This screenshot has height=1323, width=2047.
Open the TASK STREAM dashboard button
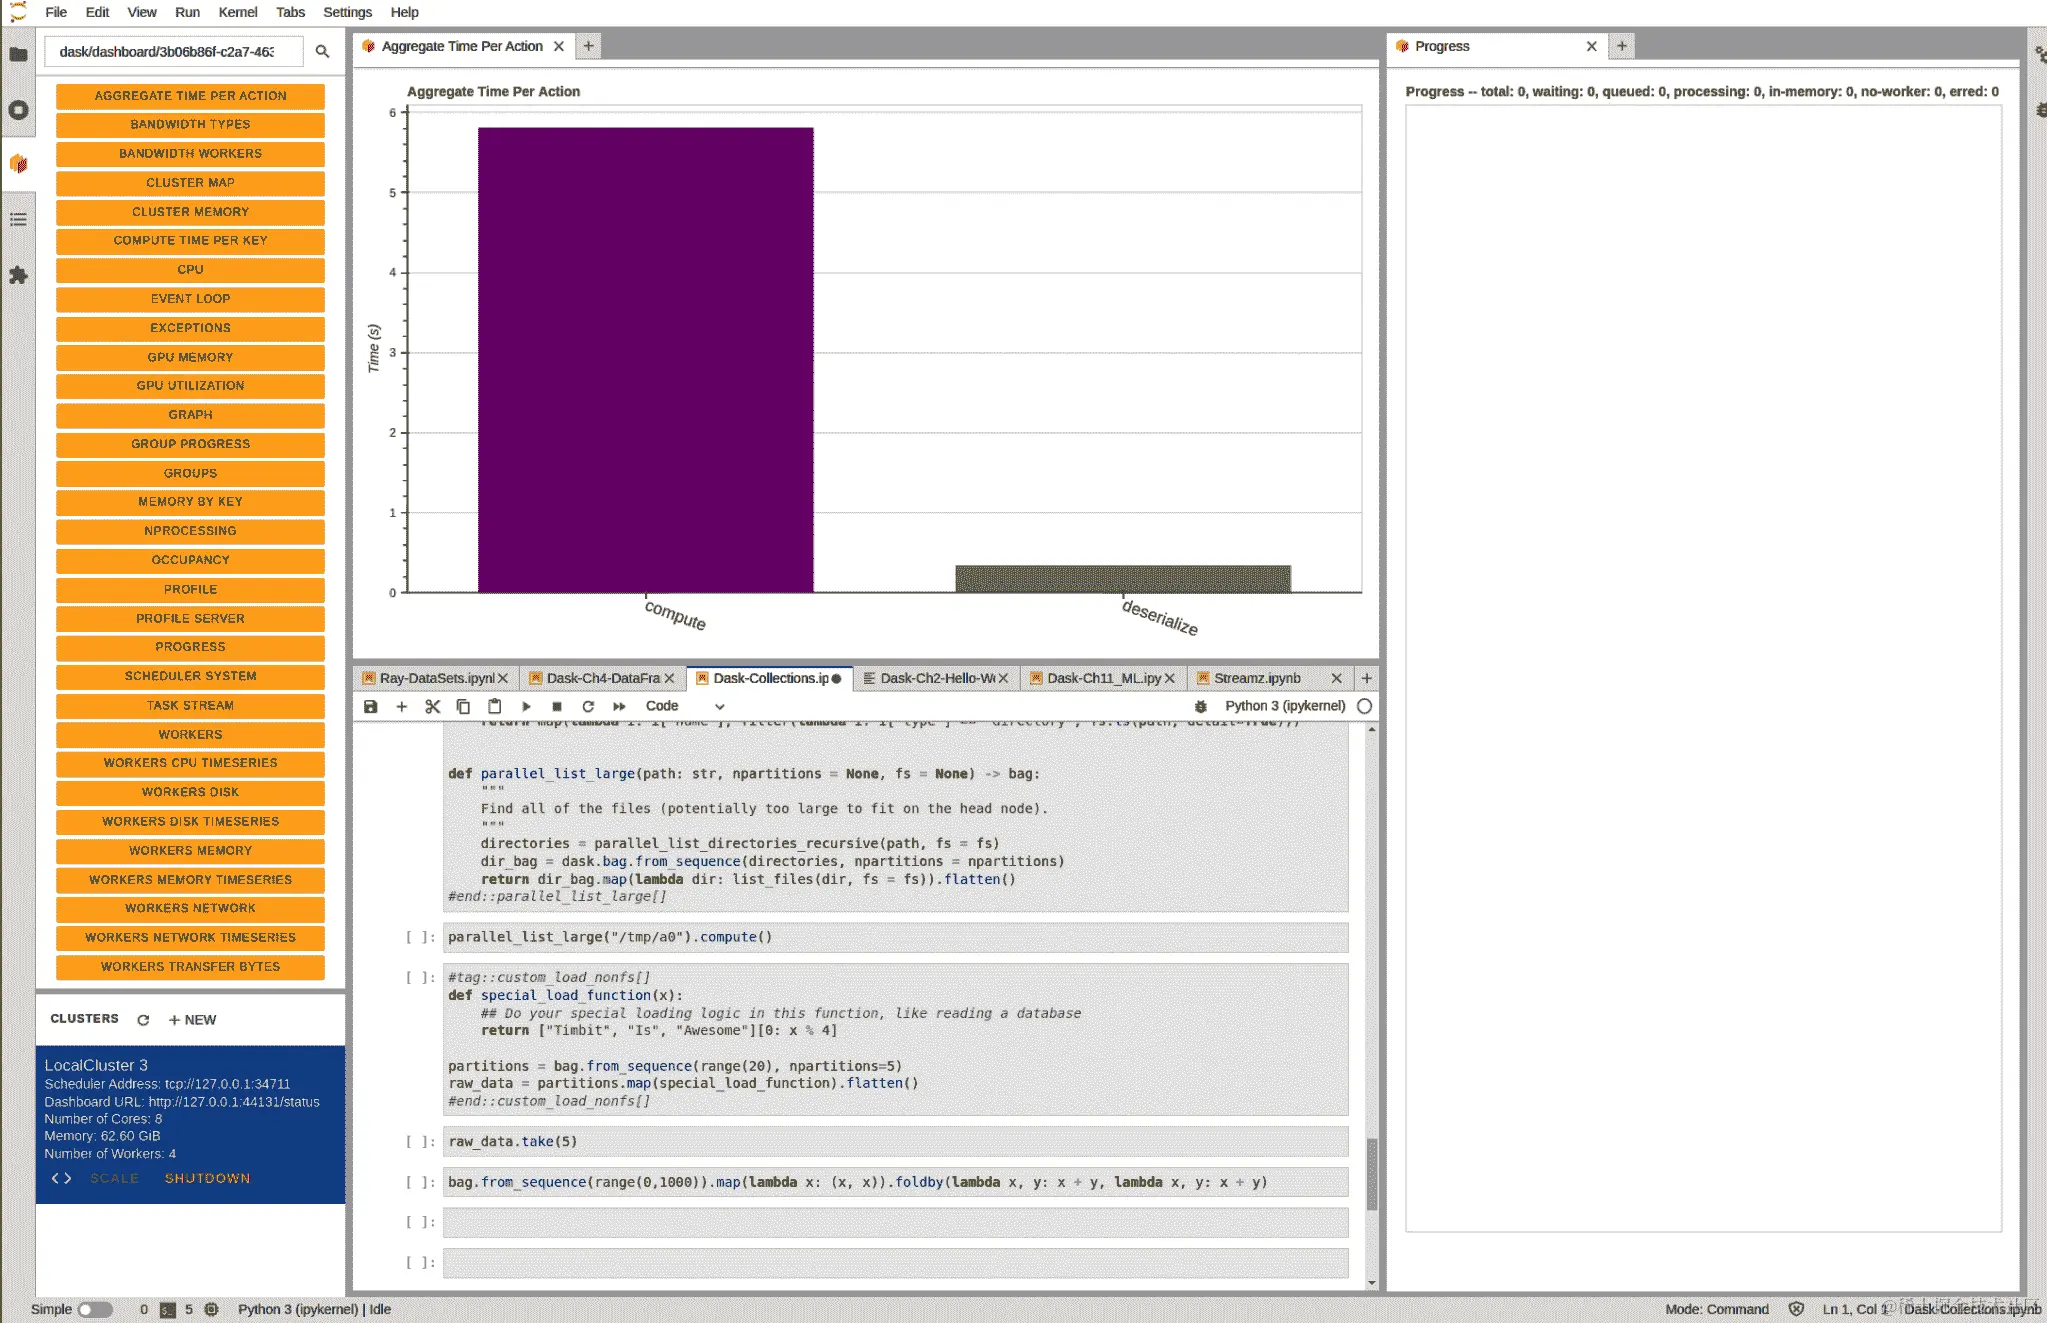point(190,706)
